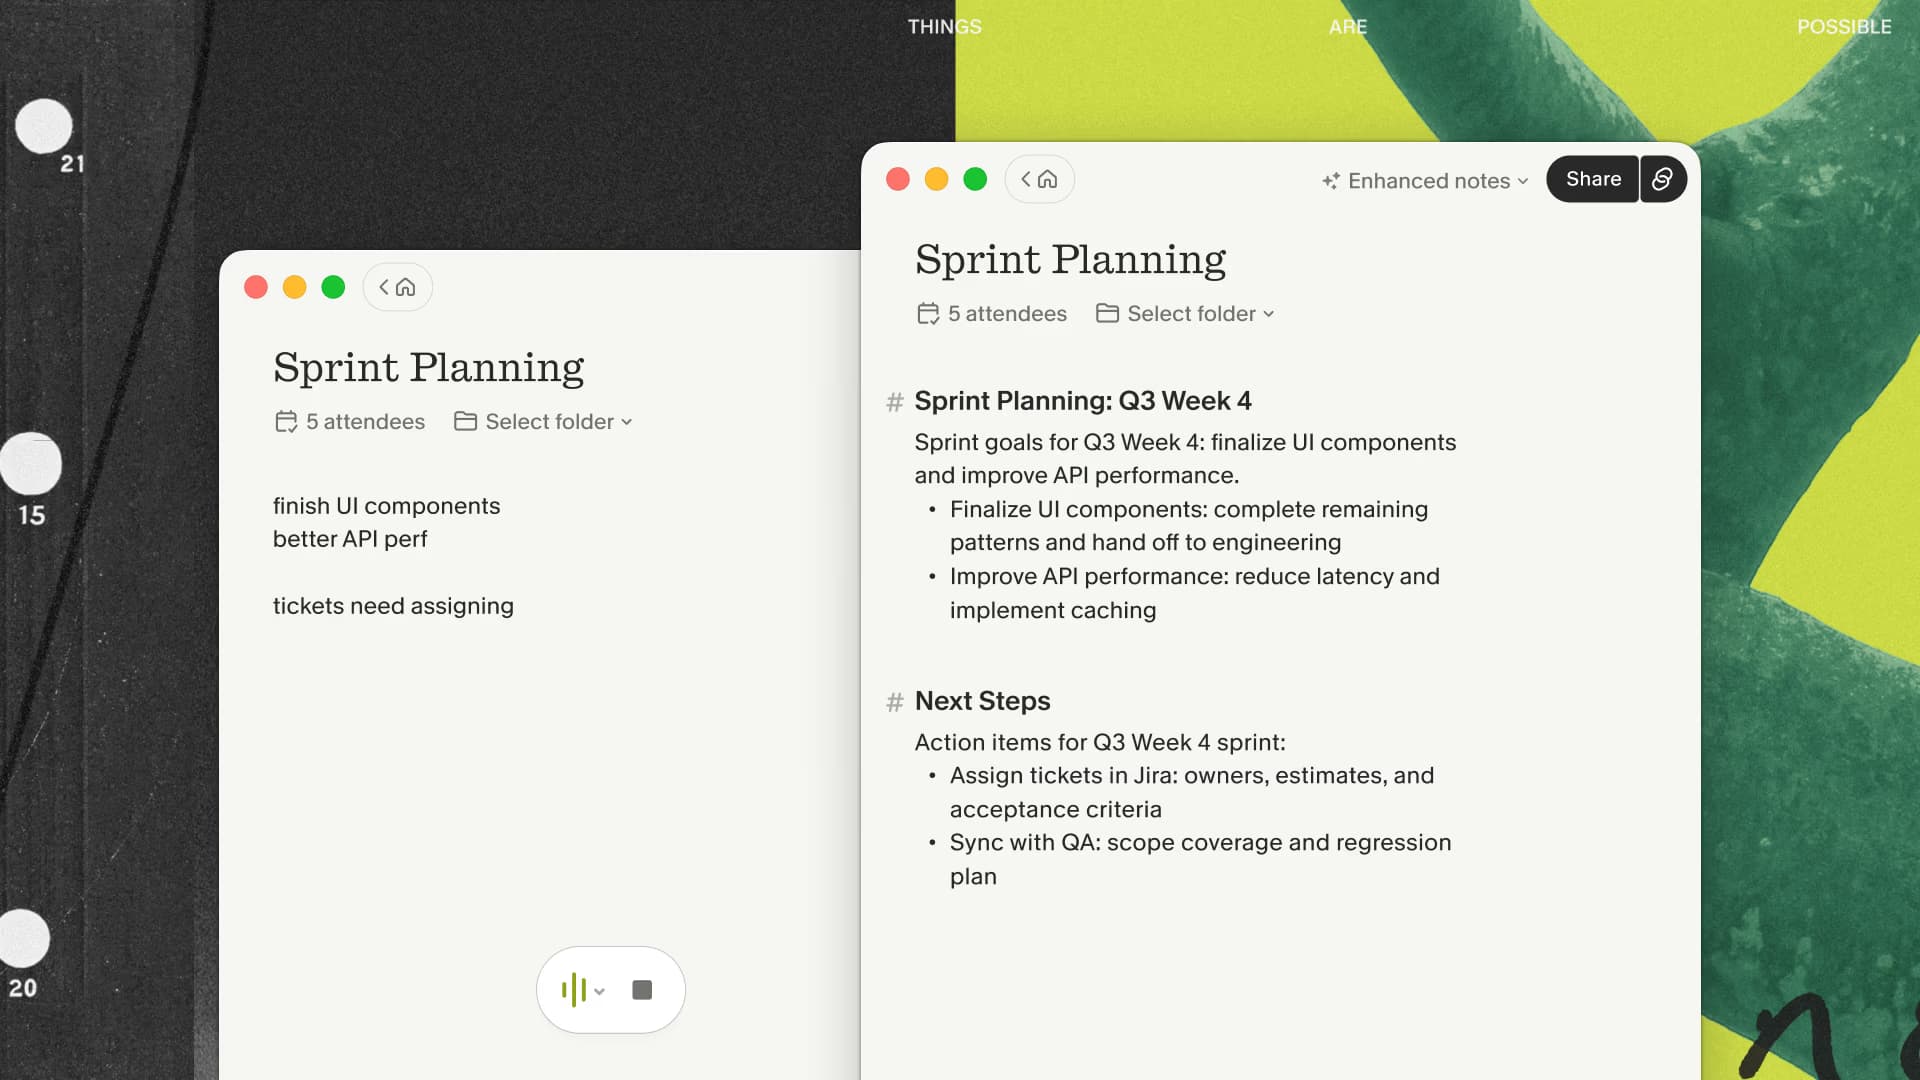Click the paragraph 'Sprint goals for Q3 Week 4'
The width and height of the screenshot is (1920, 1080).
click(1185, 459)
